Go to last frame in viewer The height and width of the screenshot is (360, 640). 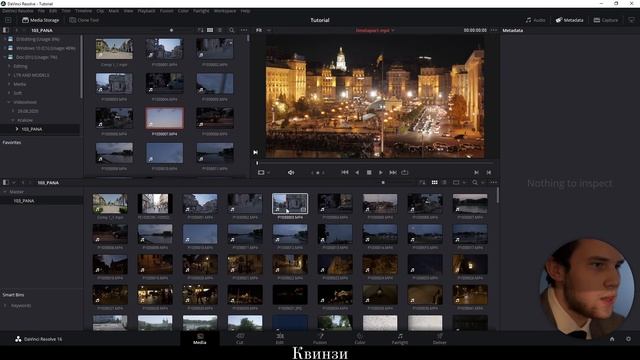click(x=393, y=173)
